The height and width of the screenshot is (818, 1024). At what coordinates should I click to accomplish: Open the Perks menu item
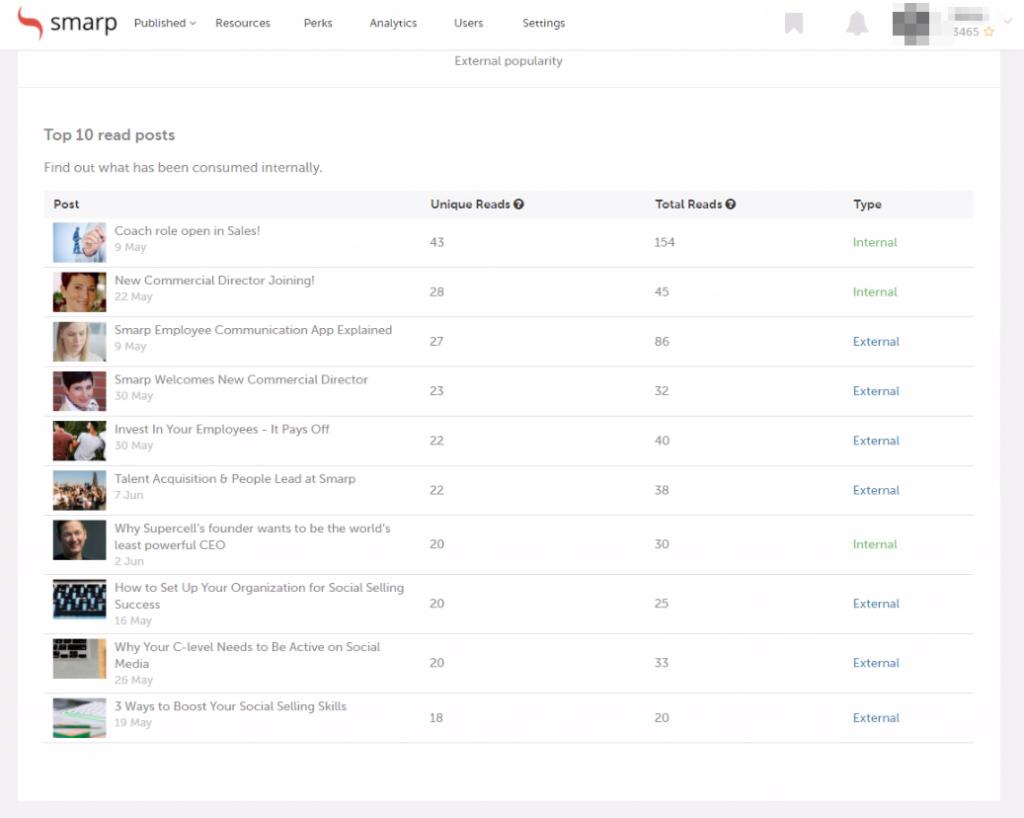[x=318, y=23]
